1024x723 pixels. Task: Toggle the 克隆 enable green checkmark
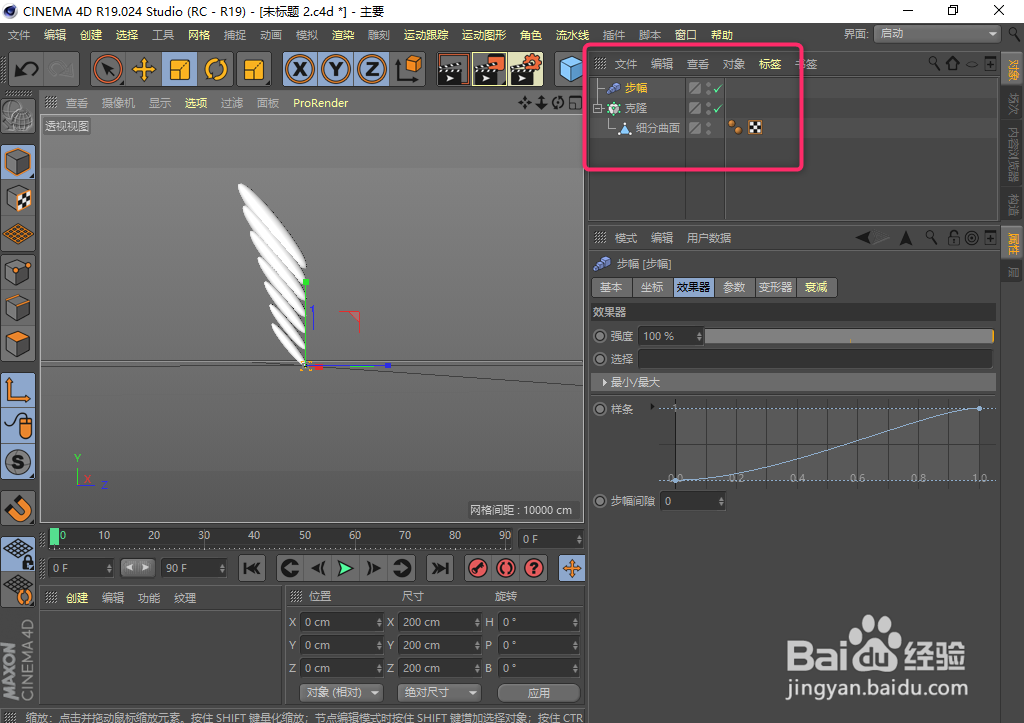pos(718,108)
